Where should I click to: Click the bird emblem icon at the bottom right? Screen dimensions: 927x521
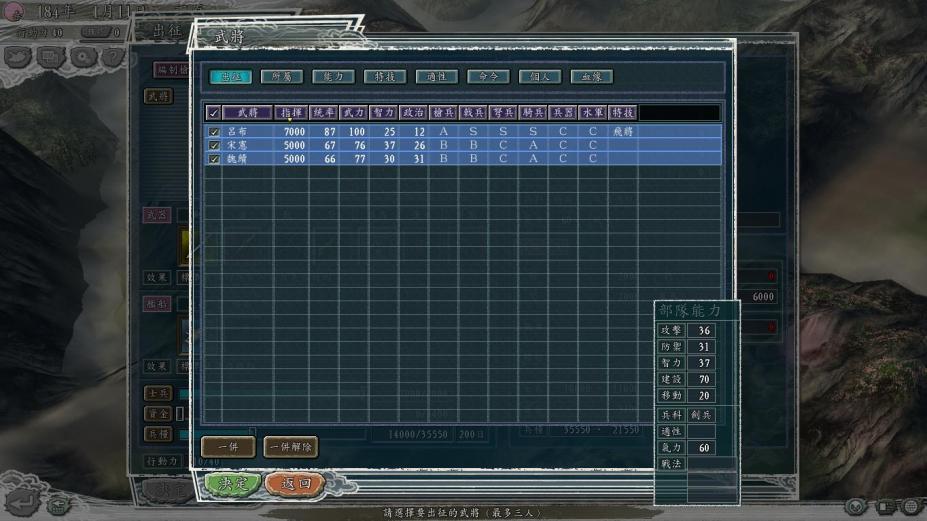point(856,506)
